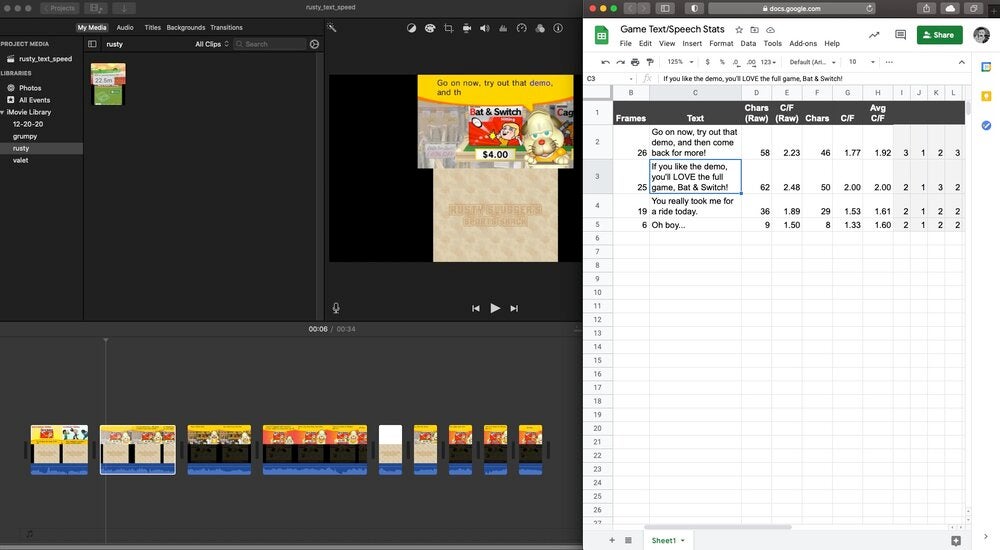Switch to the Backgrounds tab in iMovie
The width and height of the screenshot is (1000, 550).
coord(186,27)
